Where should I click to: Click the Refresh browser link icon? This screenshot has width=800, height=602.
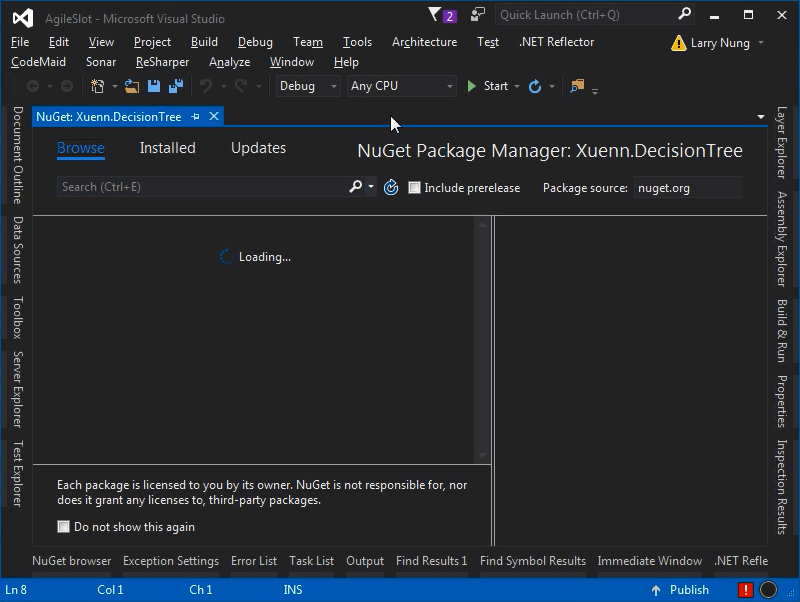point(535,86)
